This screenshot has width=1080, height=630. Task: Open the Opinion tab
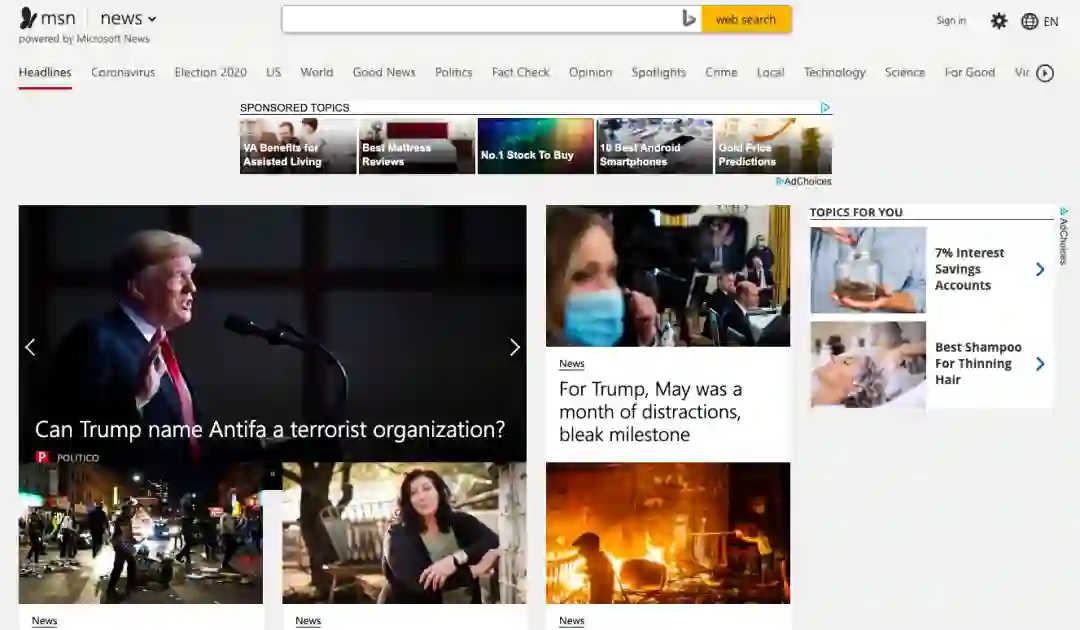590,72
